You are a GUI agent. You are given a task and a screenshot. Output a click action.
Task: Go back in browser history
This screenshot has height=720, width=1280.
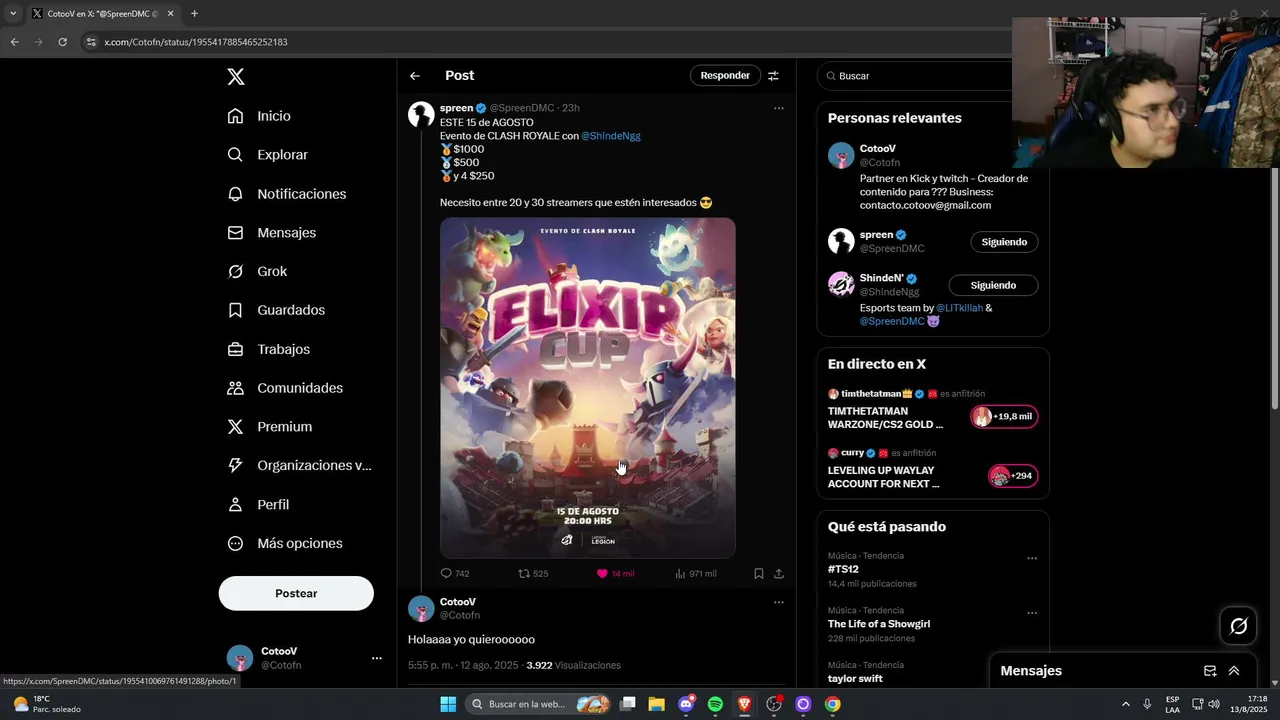[x=14, y=42]
